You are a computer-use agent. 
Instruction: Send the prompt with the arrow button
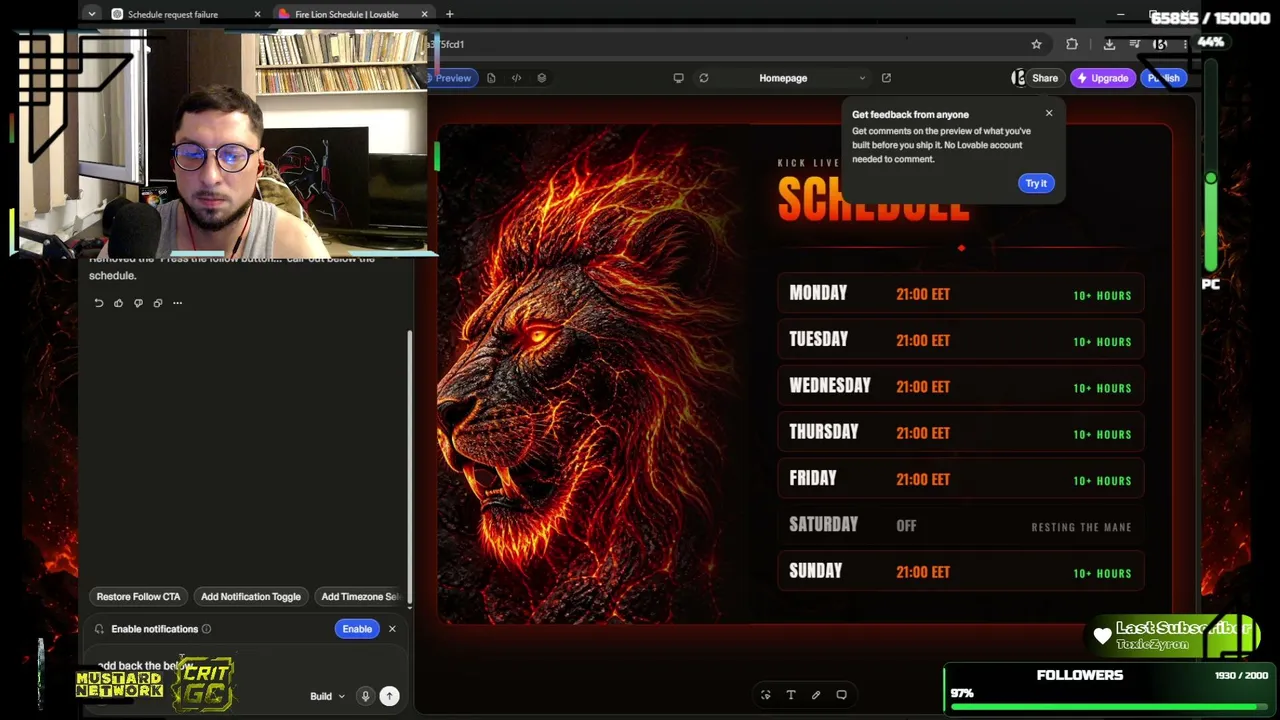(389, 696)
